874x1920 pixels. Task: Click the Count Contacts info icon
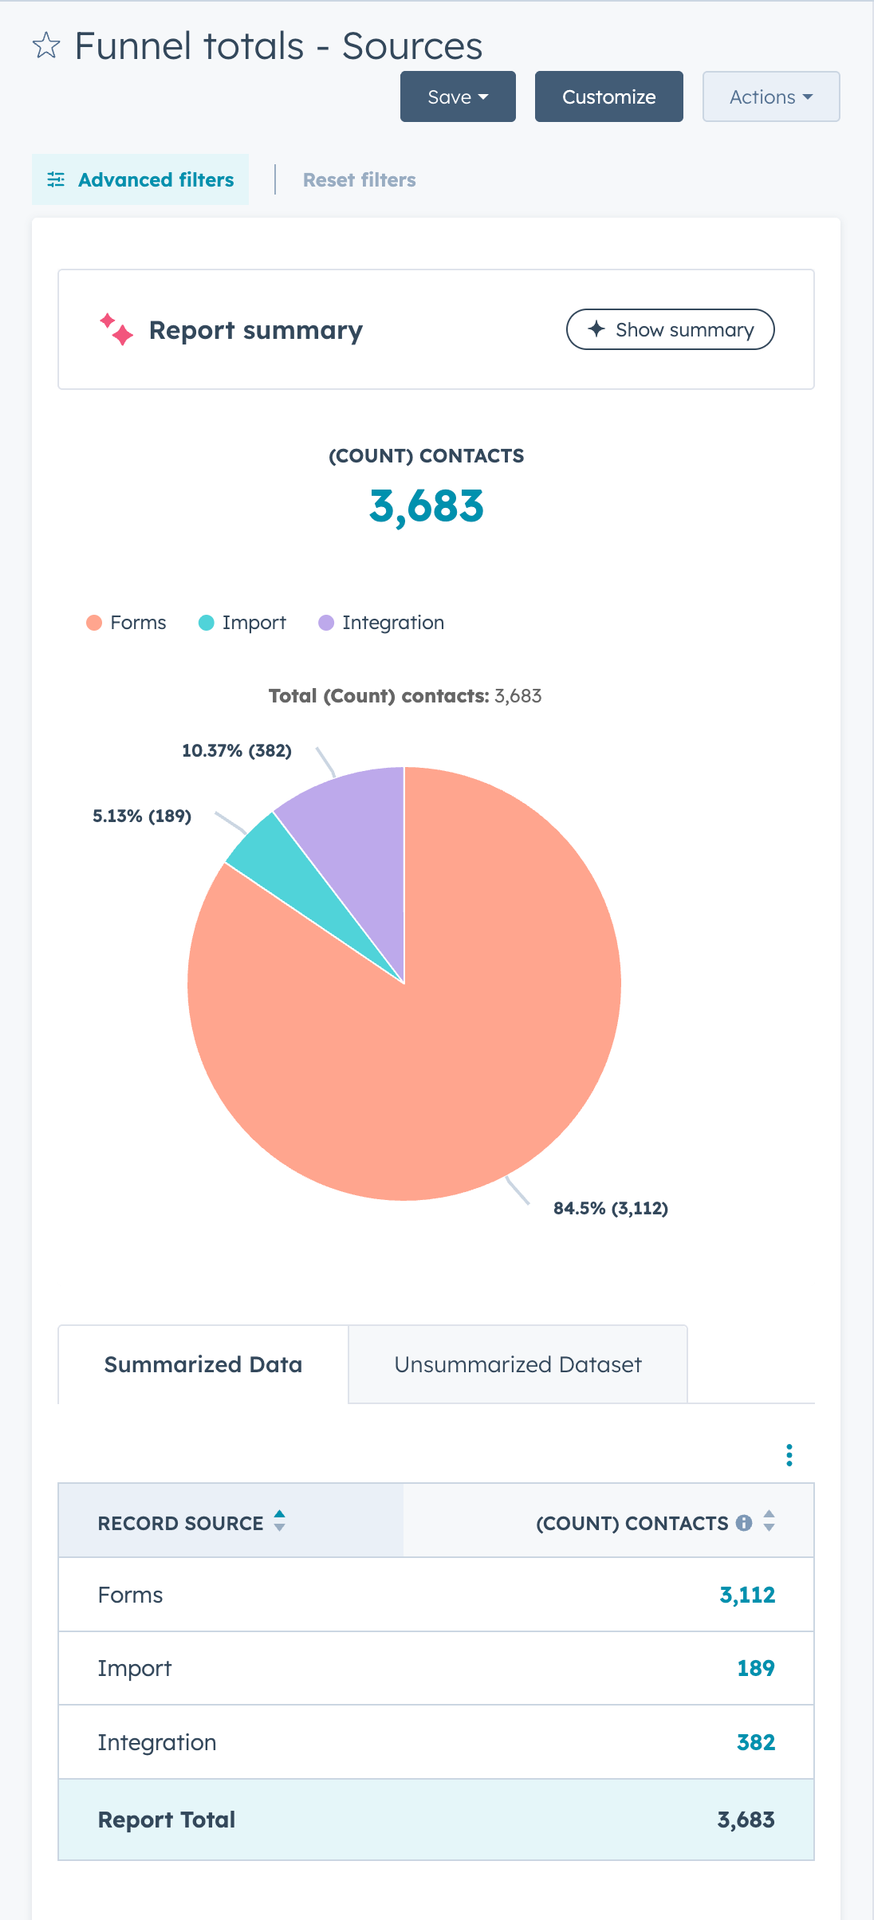pyautogui.click(x=744, y=1523)
